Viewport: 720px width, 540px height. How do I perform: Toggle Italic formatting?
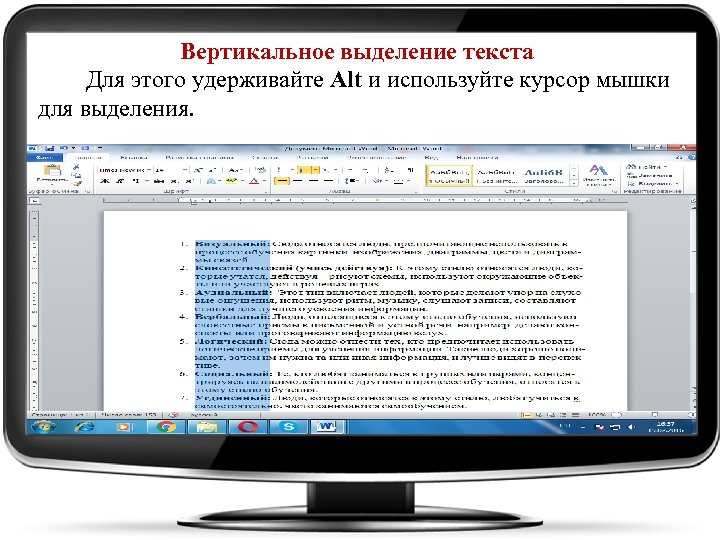click(x=119, y=181)
